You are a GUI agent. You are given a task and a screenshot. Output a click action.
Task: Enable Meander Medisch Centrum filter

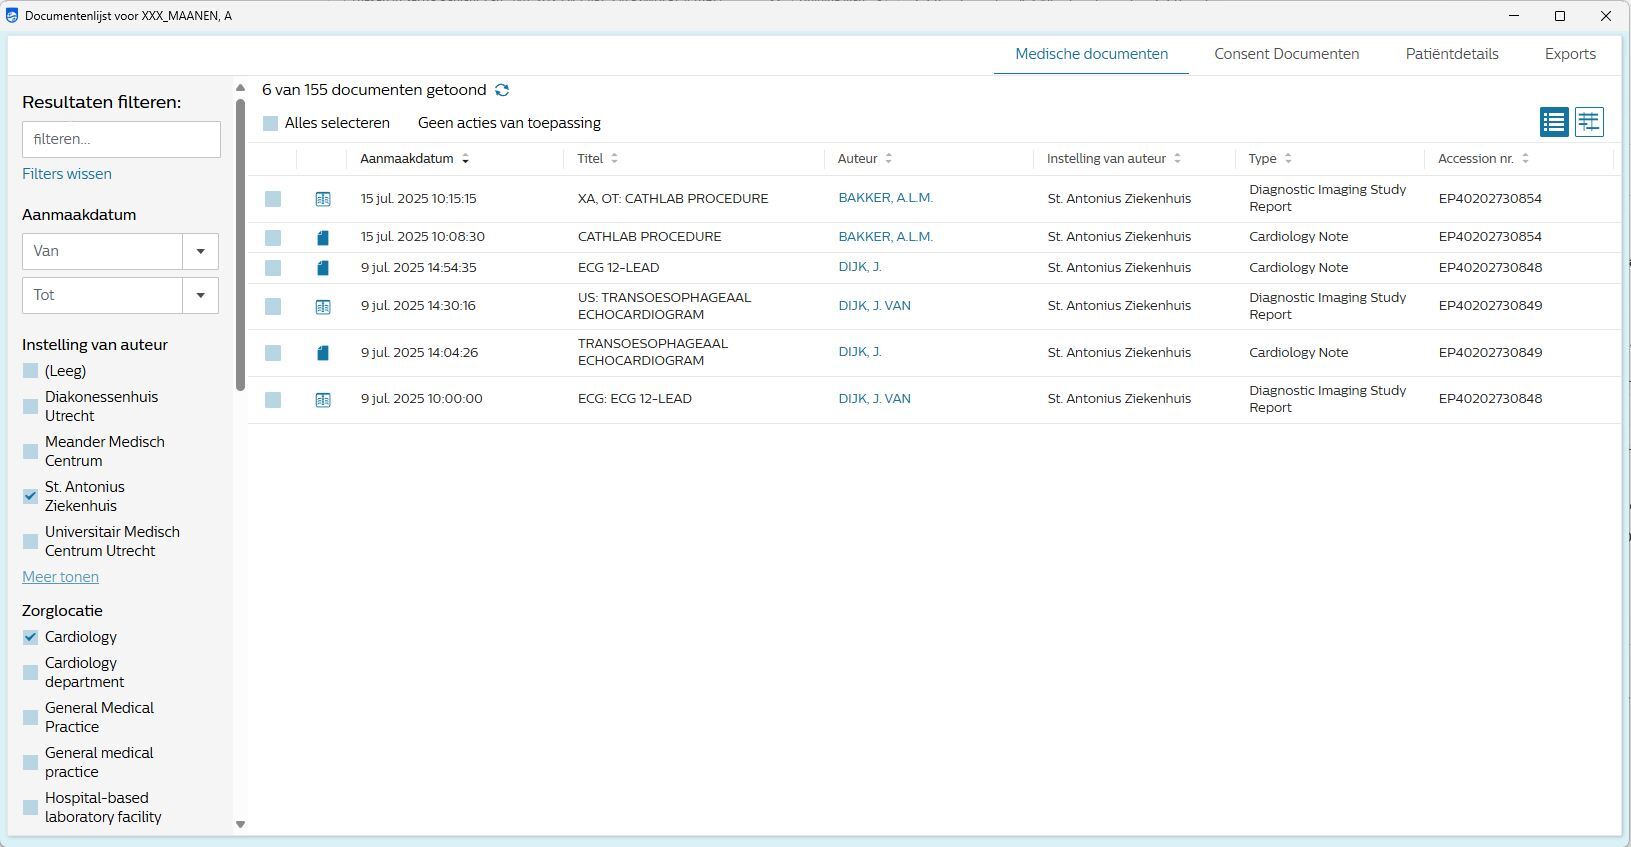tap(31, 451)
